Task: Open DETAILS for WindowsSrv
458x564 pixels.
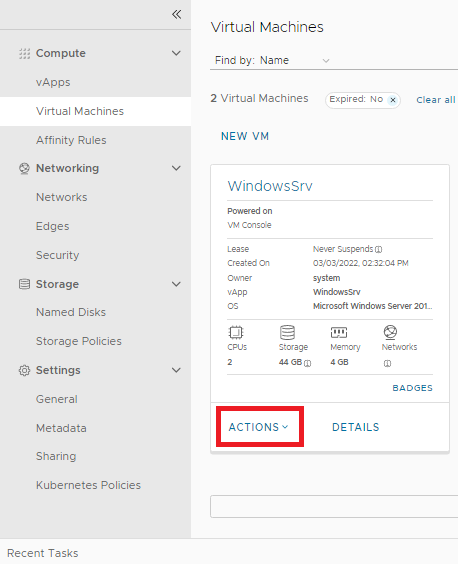Action: point(355,427)
